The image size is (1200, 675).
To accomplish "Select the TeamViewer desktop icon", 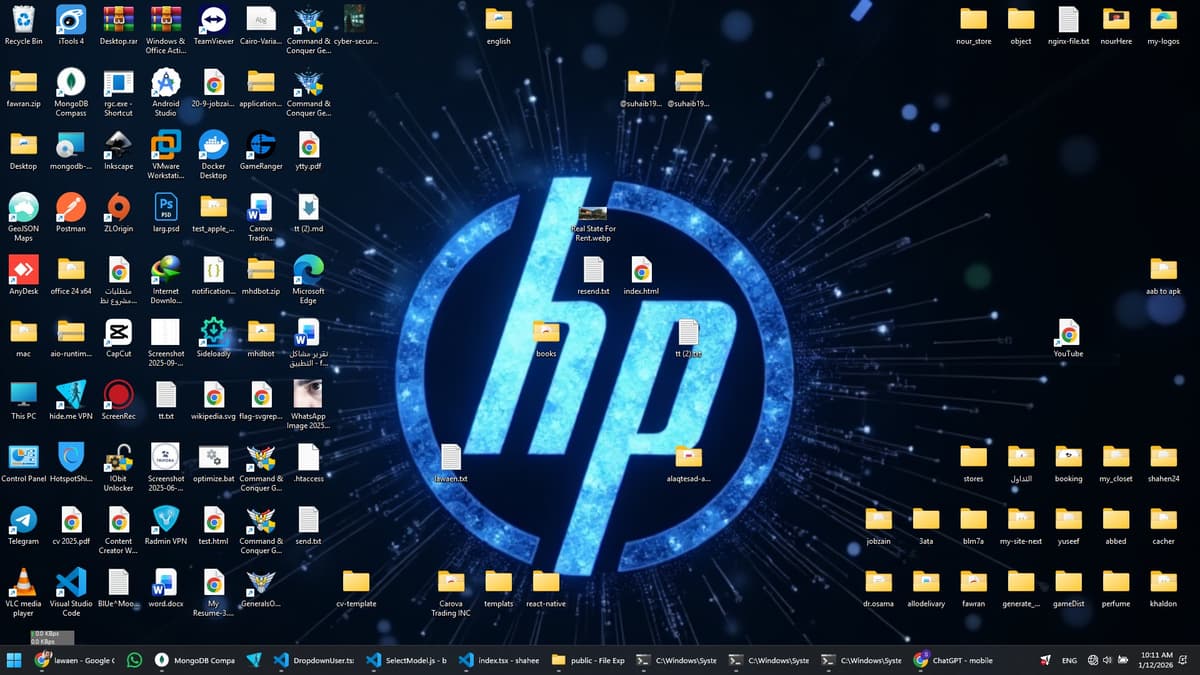I will click(x=213, y=20).
